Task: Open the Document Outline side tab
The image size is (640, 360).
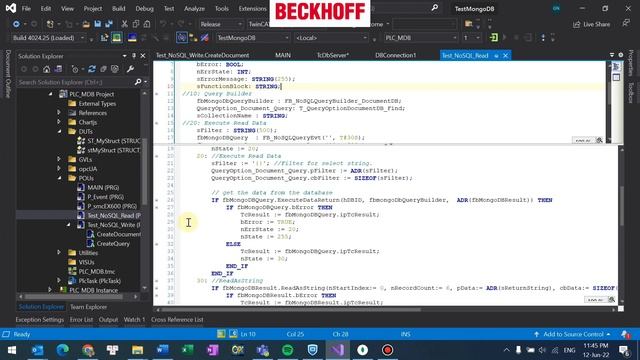Action: (8, 74)
